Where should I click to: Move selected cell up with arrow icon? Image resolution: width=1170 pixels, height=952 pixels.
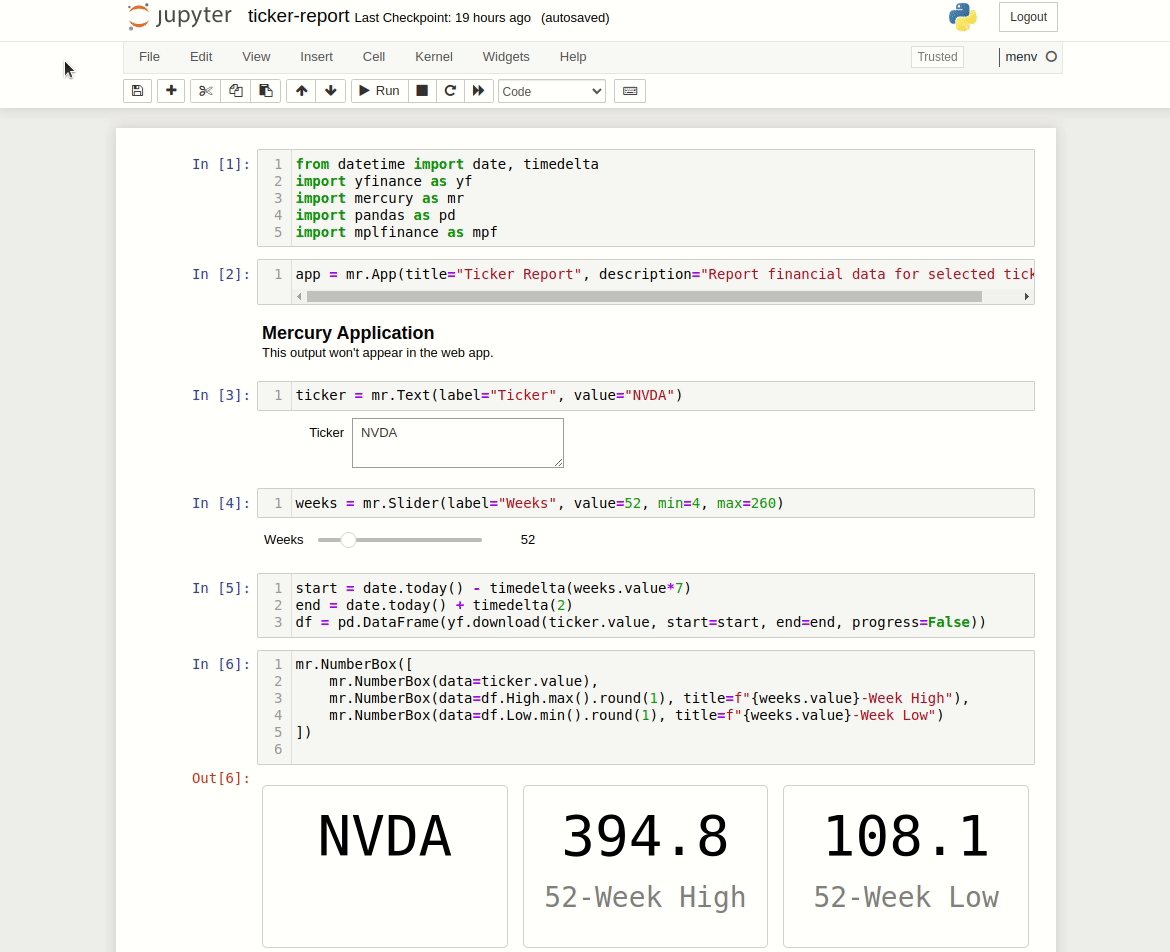point(301,91)
